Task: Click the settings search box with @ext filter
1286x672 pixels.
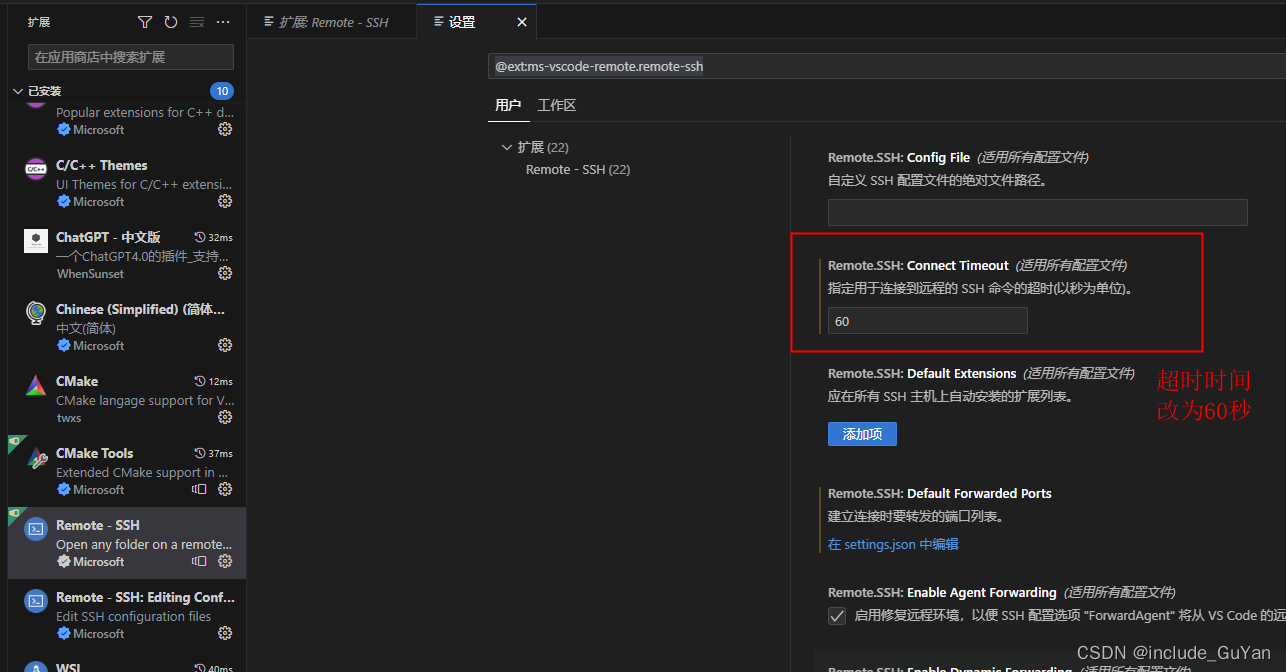Action: 887,67
